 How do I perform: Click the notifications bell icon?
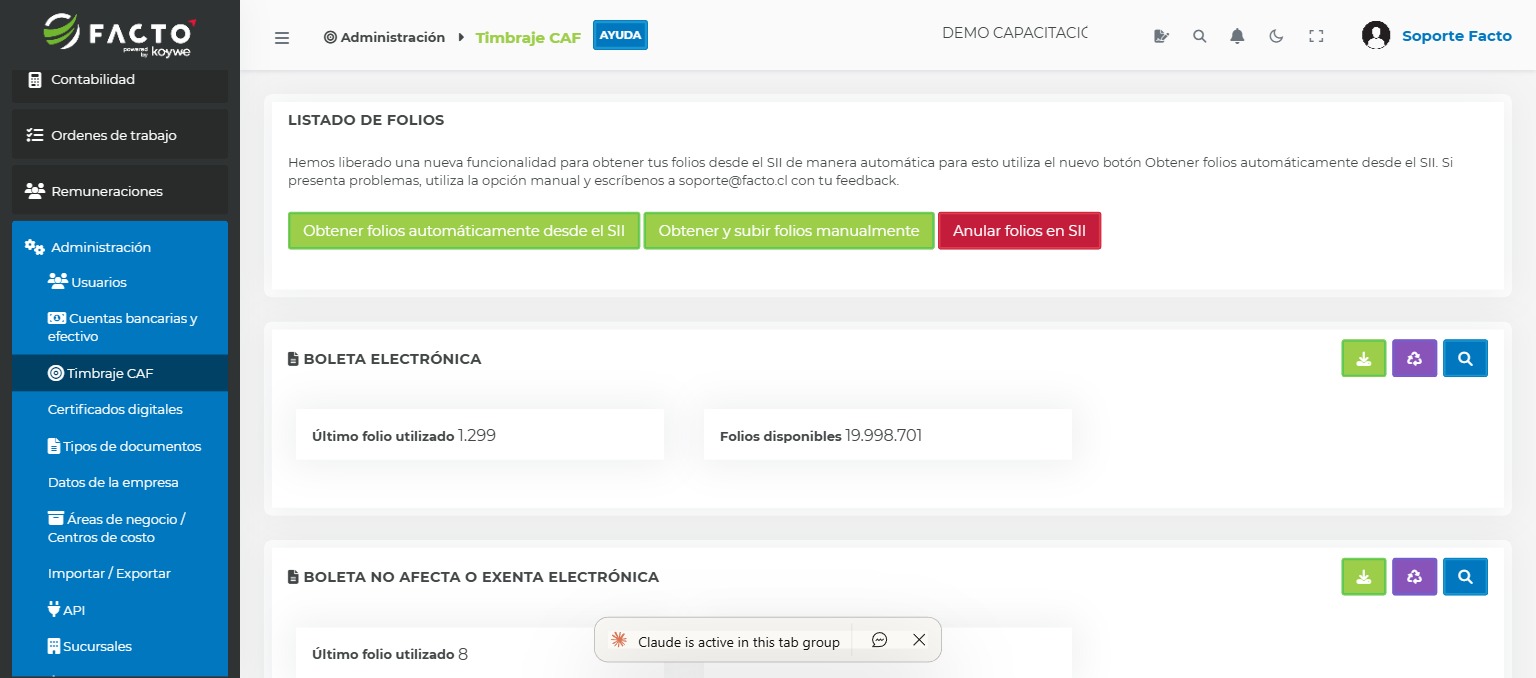pyautogui.click(x=1237, y=36)
